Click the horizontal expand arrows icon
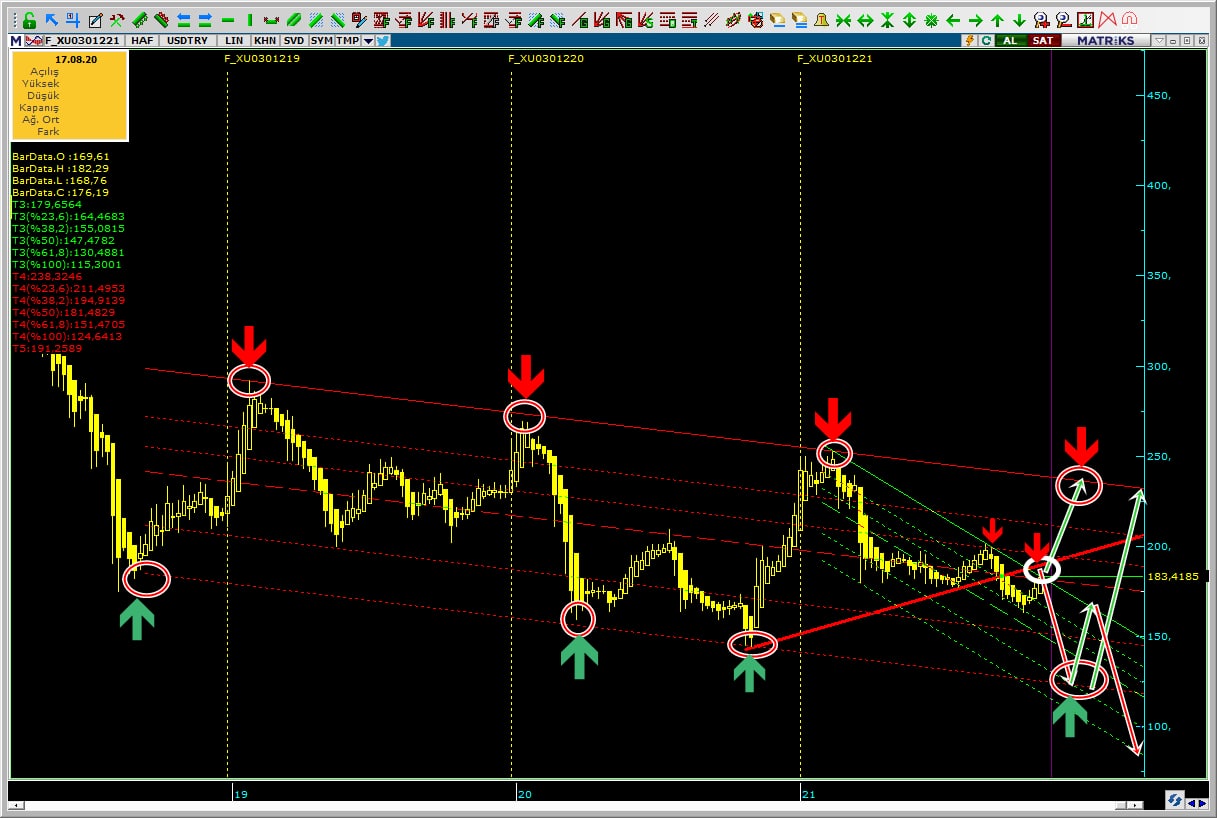 [865, 20]
